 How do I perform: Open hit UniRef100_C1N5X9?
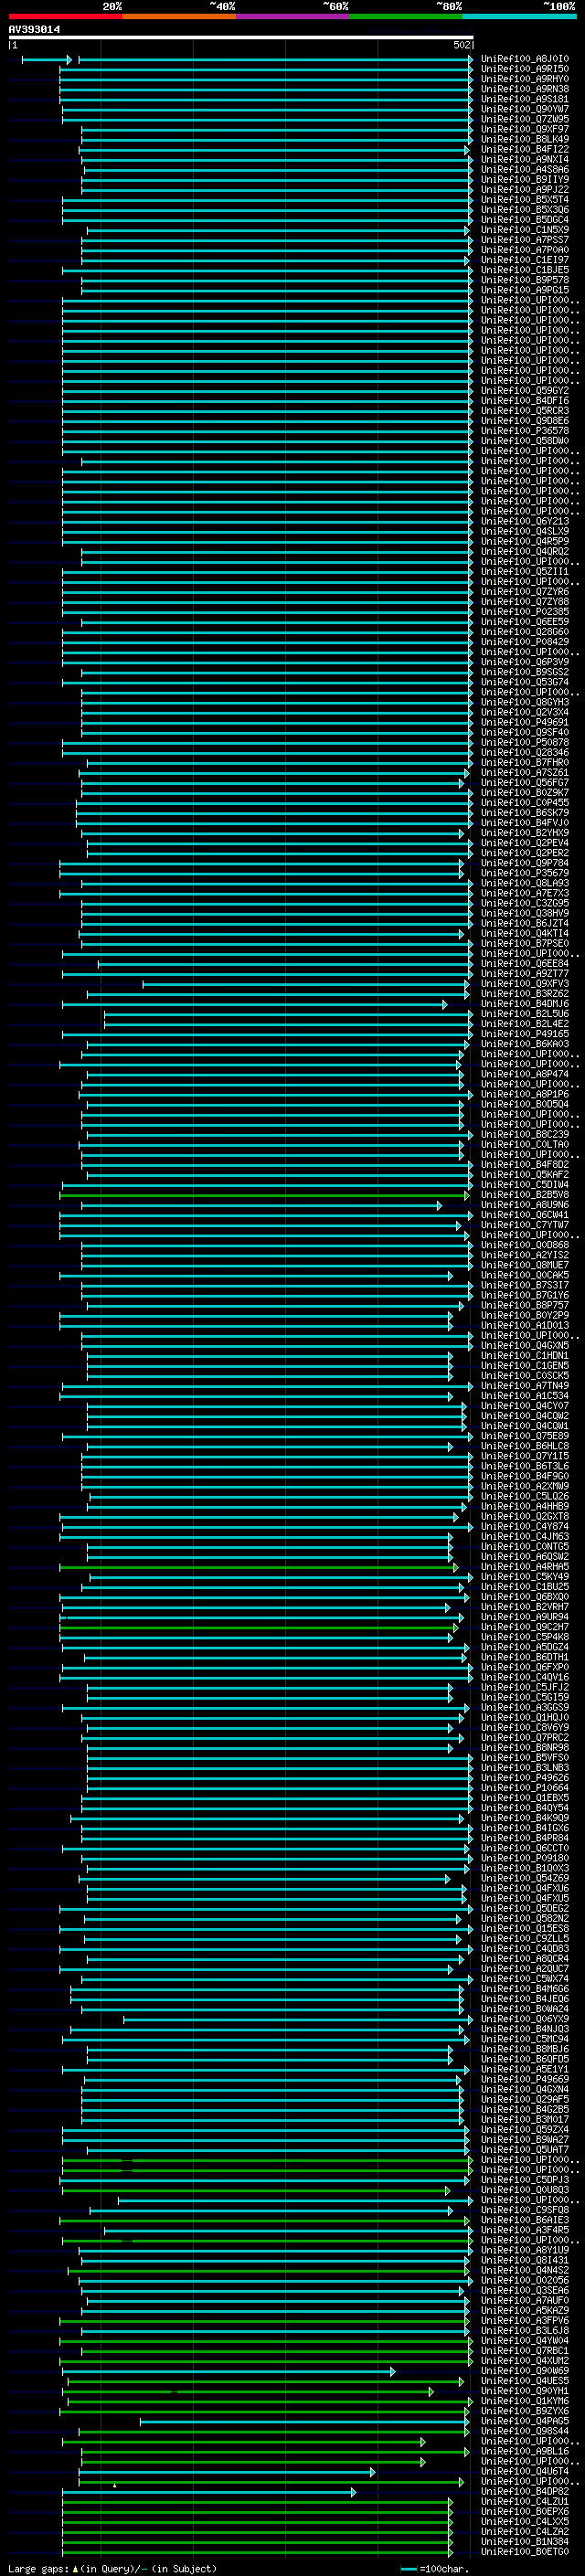click(524, 230)
